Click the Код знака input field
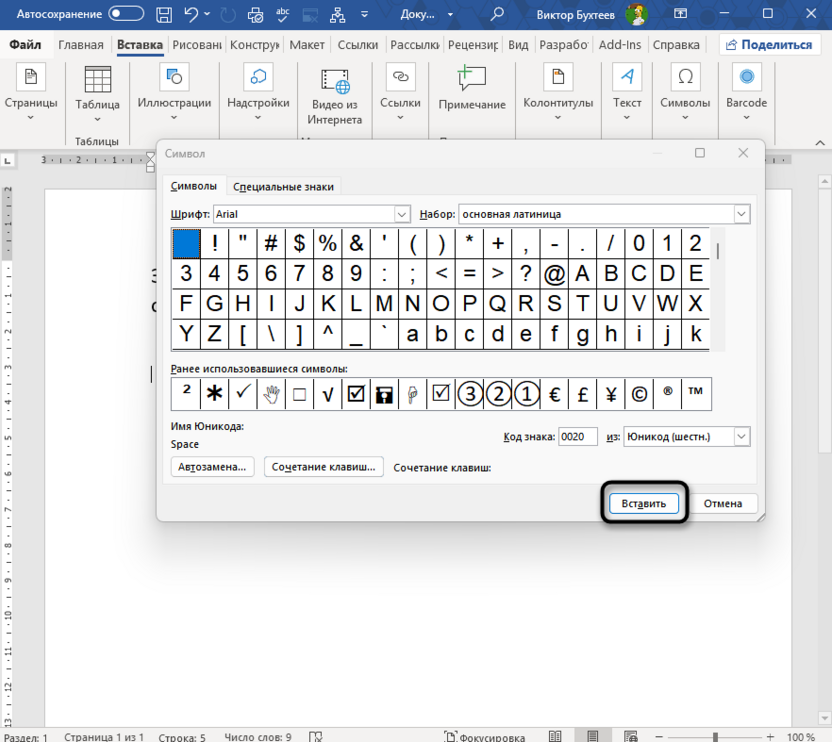Screen dimensions: 832x742 pos(577,437)
